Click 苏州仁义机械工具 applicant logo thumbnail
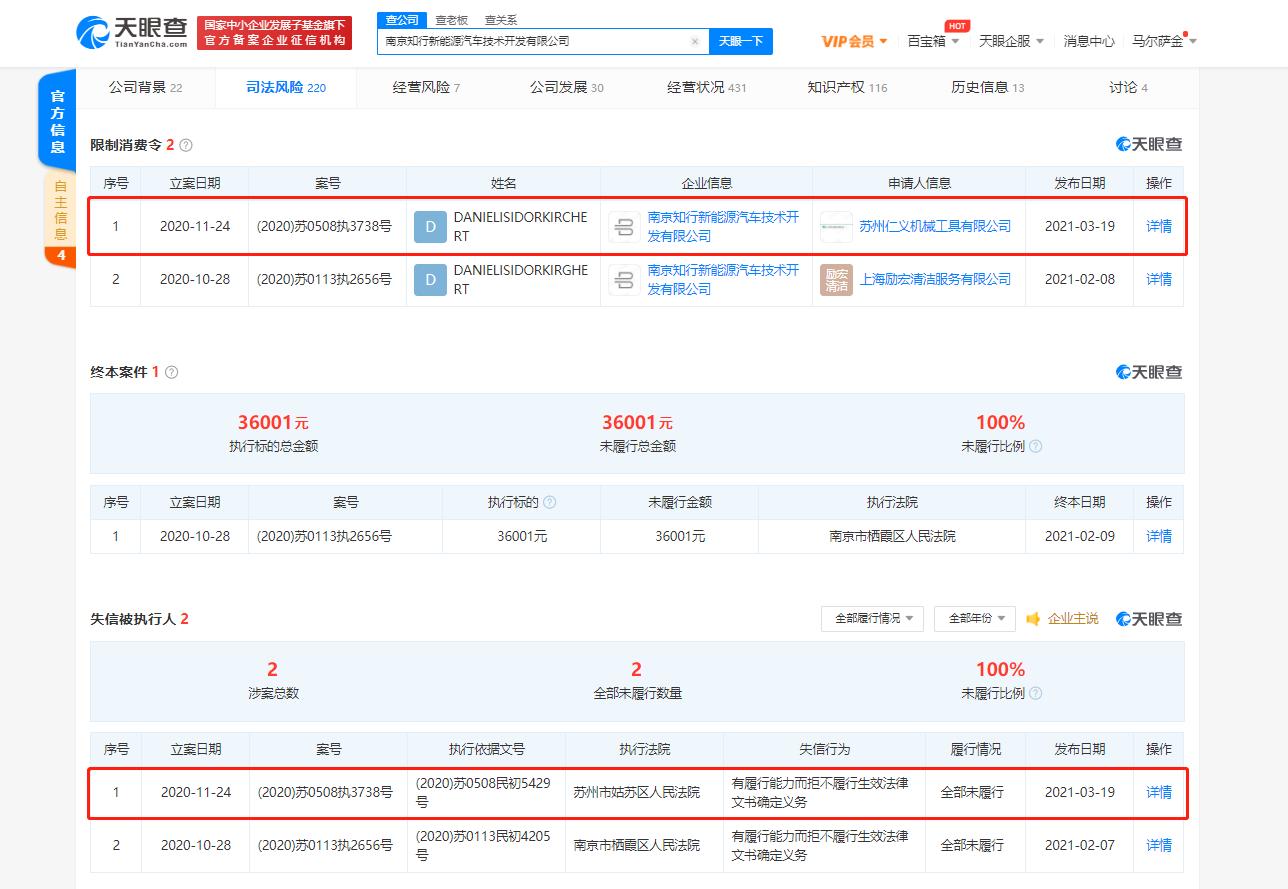 (x=836, y=227)
